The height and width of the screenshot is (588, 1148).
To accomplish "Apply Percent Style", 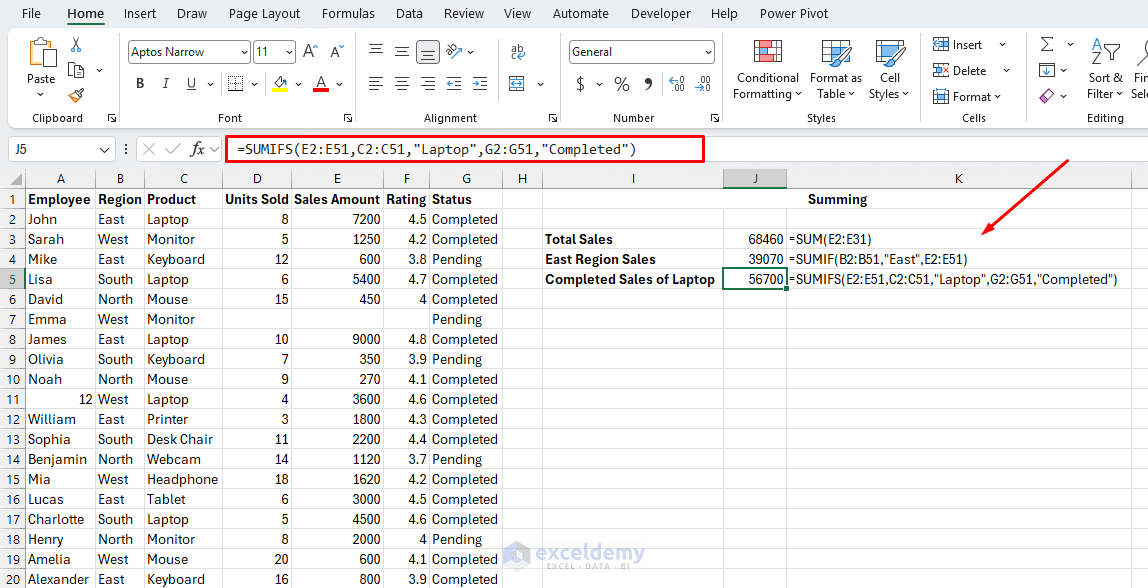I will pos(622,84).
